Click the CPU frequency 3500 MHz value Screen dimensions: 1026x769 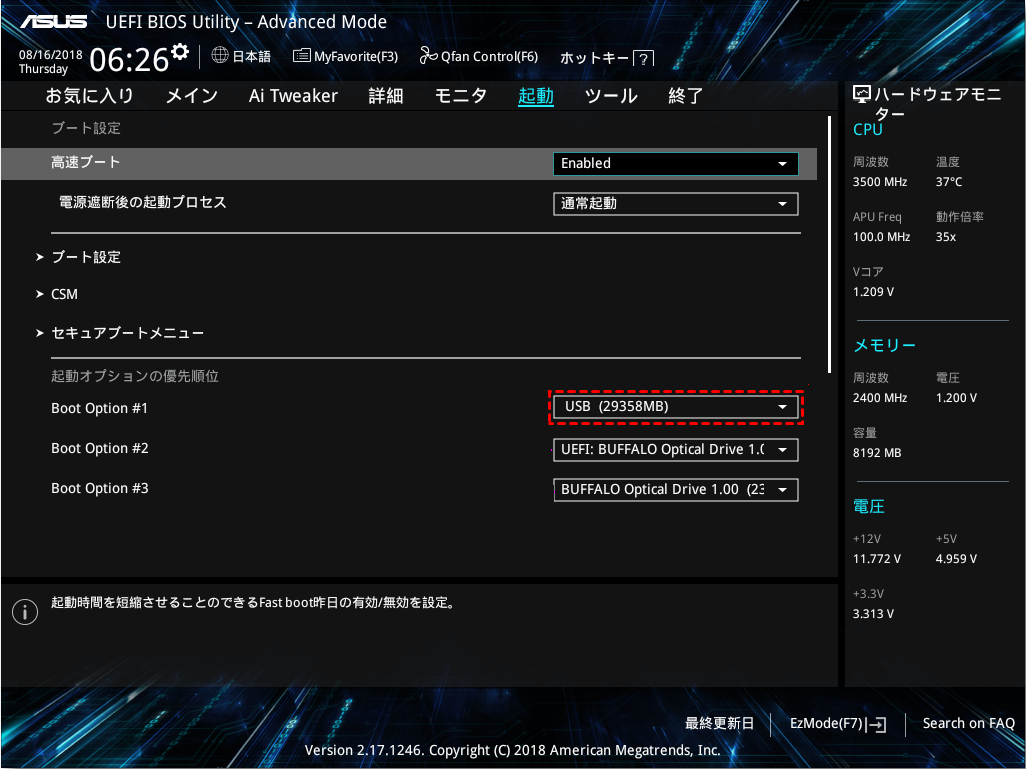pos(880,182)
